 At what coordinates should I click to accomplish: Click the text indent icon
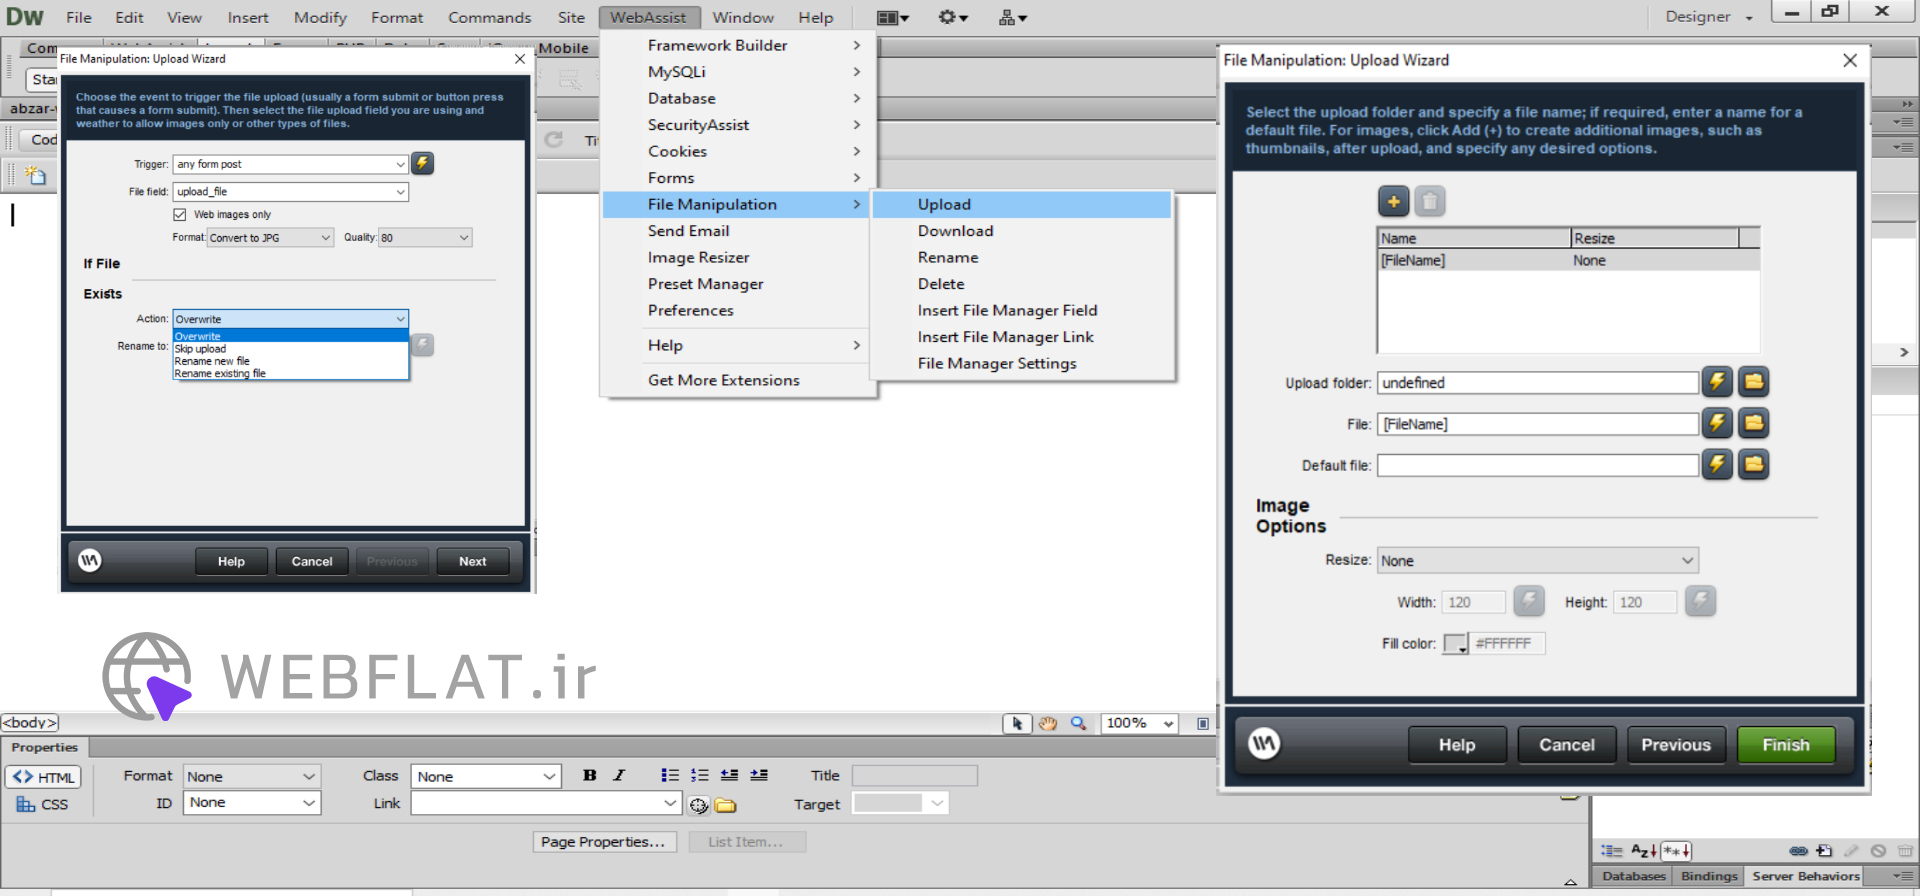(x=759, y=775)
